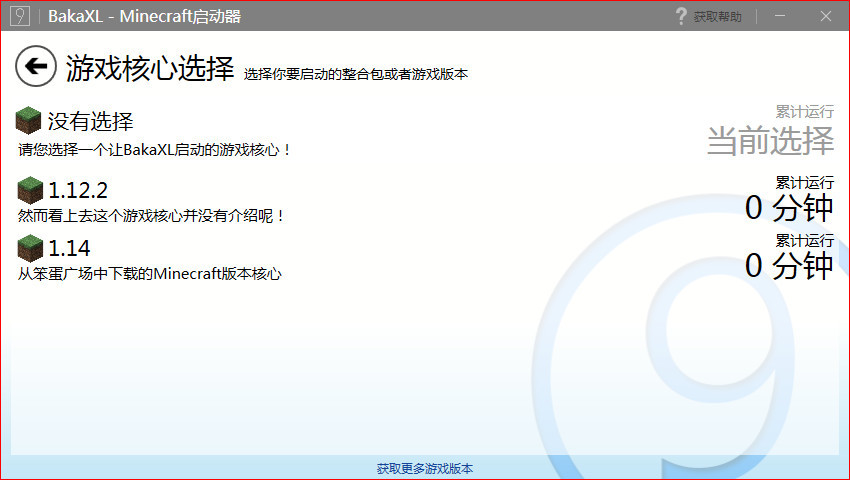Click description 然而看上去这个游戏核心并没有介绍呢
This screenshot has height=480, width=850.
[151, 216]
